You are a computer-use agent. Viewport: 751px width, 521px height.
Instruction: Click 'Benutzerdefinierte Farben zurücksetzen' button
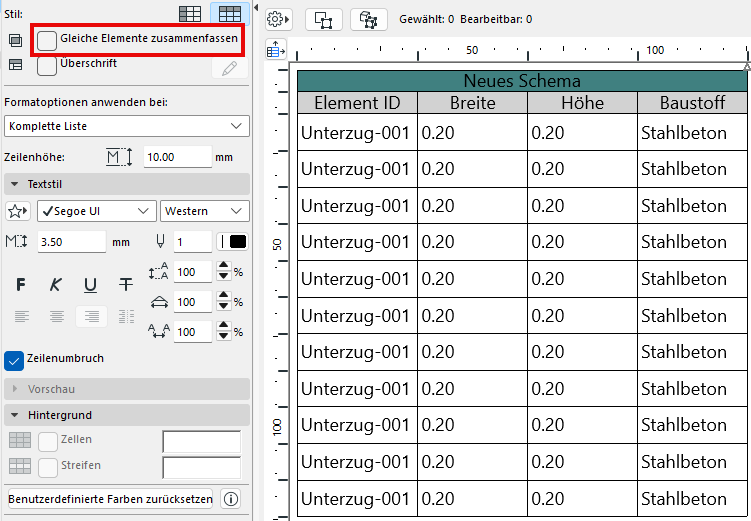click(110, 498)
